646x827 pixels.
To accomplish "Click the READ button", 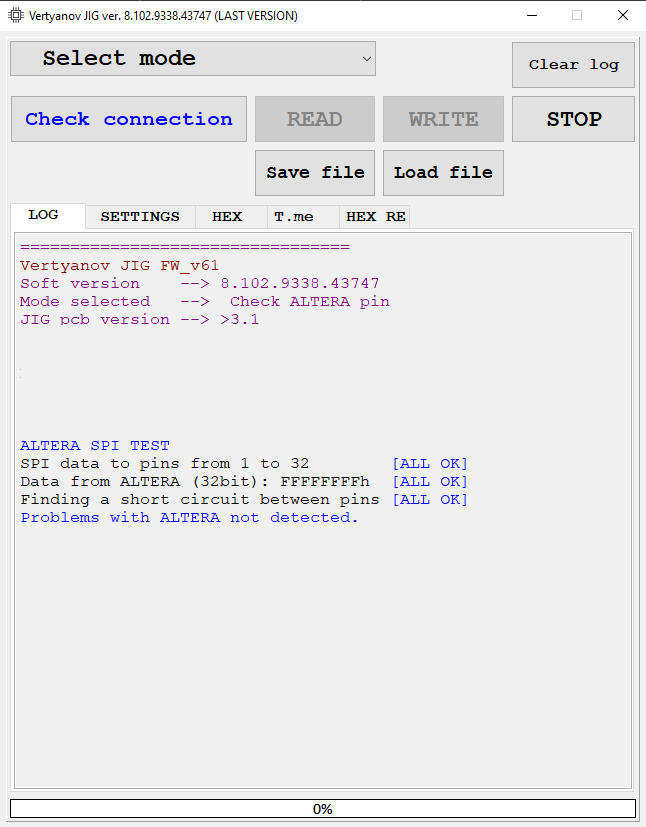I will point(315,119).
